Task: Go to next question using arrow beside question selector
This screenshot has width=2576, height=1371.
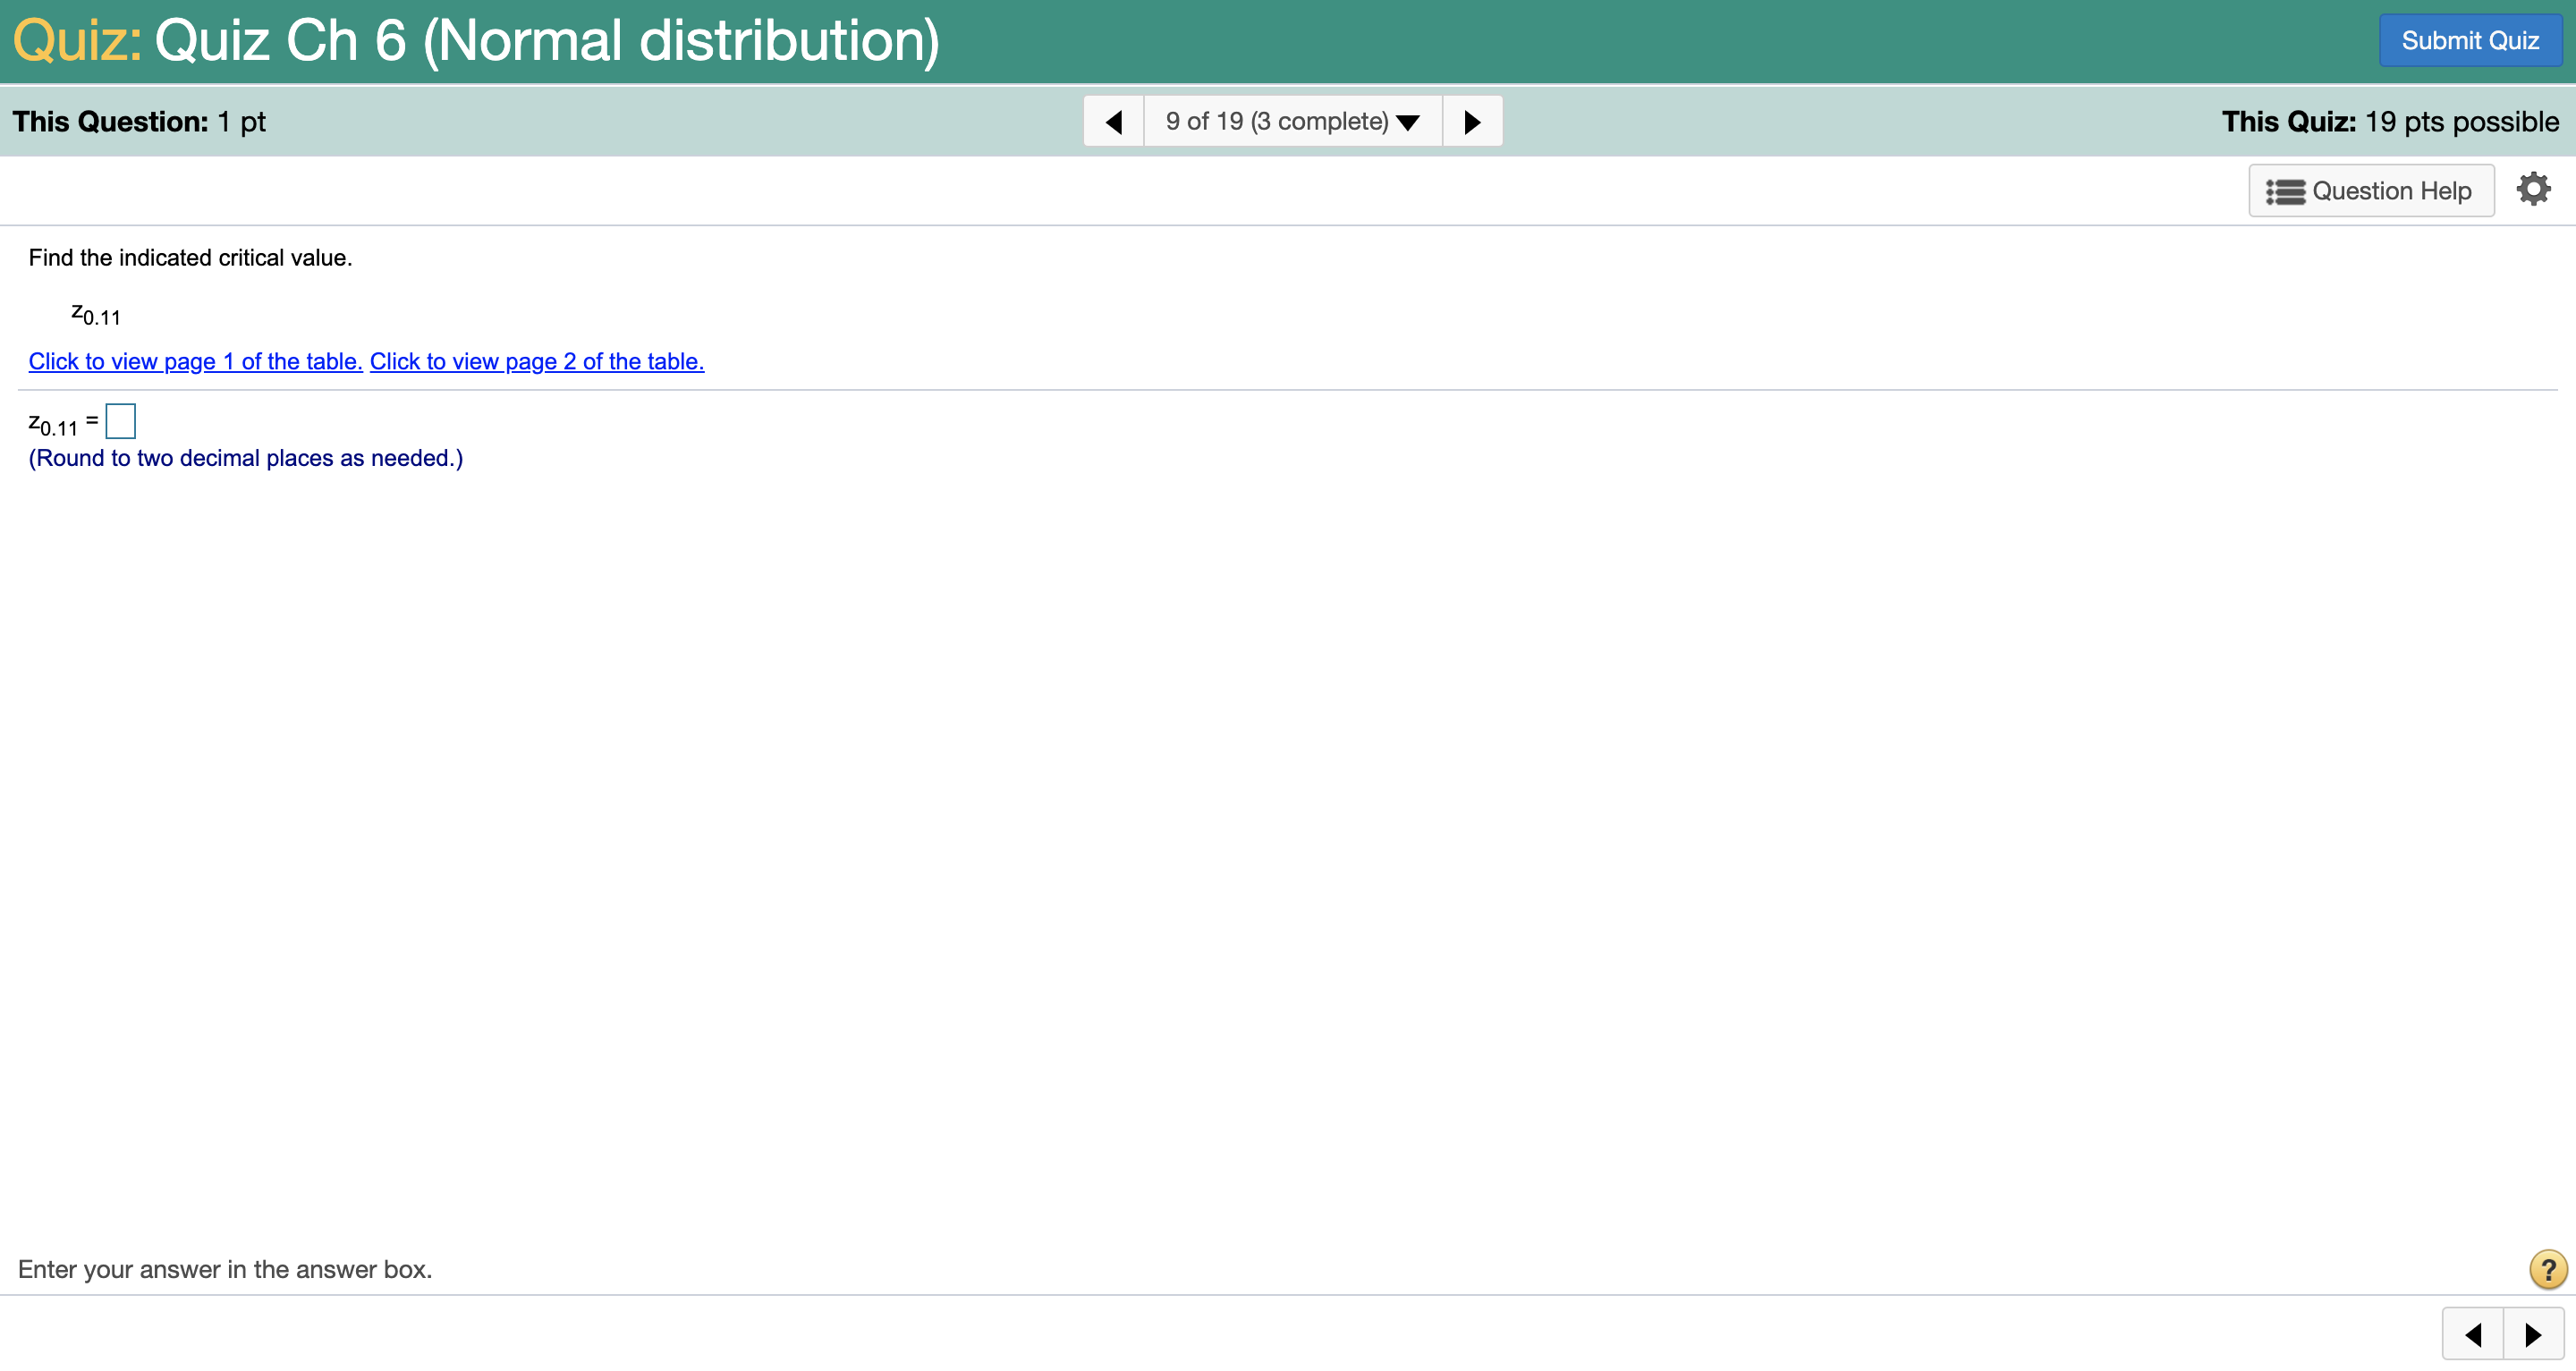Action: (x=1471, y=122)
